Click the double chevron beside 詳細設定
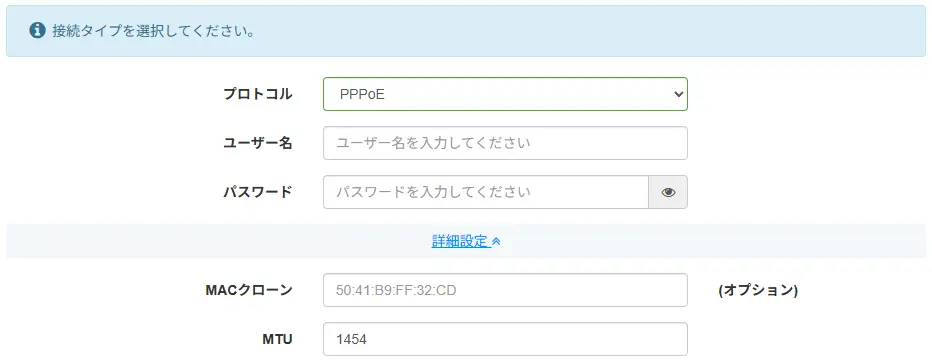 coord(497,241)
